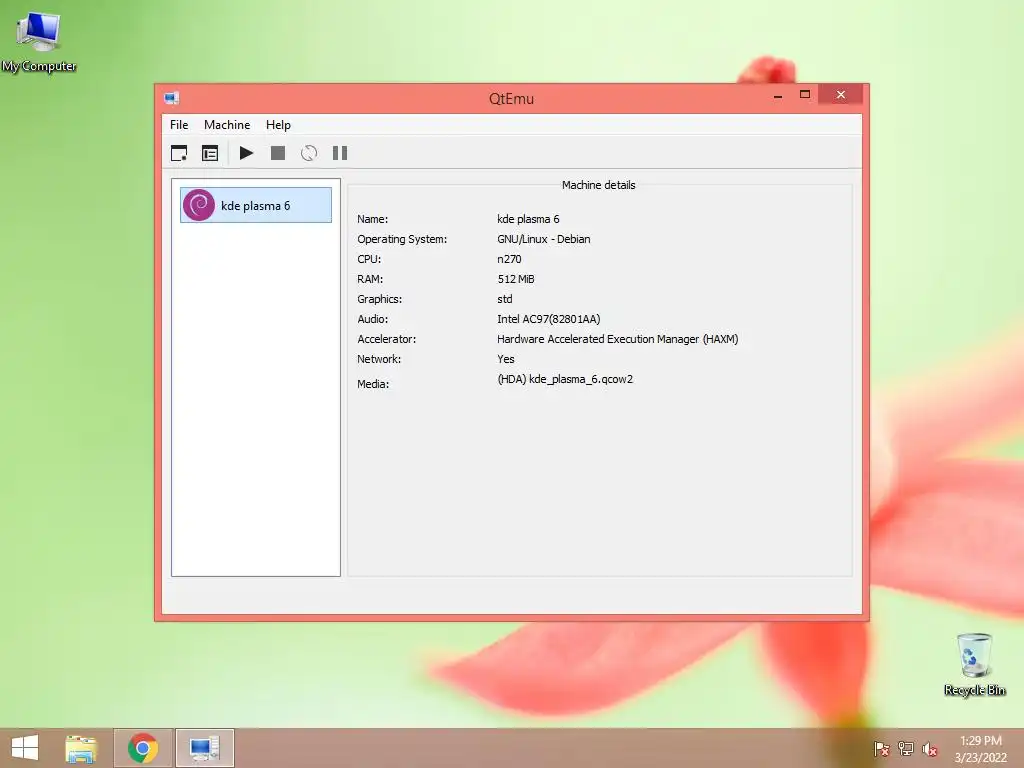Close the QtEmu window
The image size is (1024, 768).
[840, 95]
